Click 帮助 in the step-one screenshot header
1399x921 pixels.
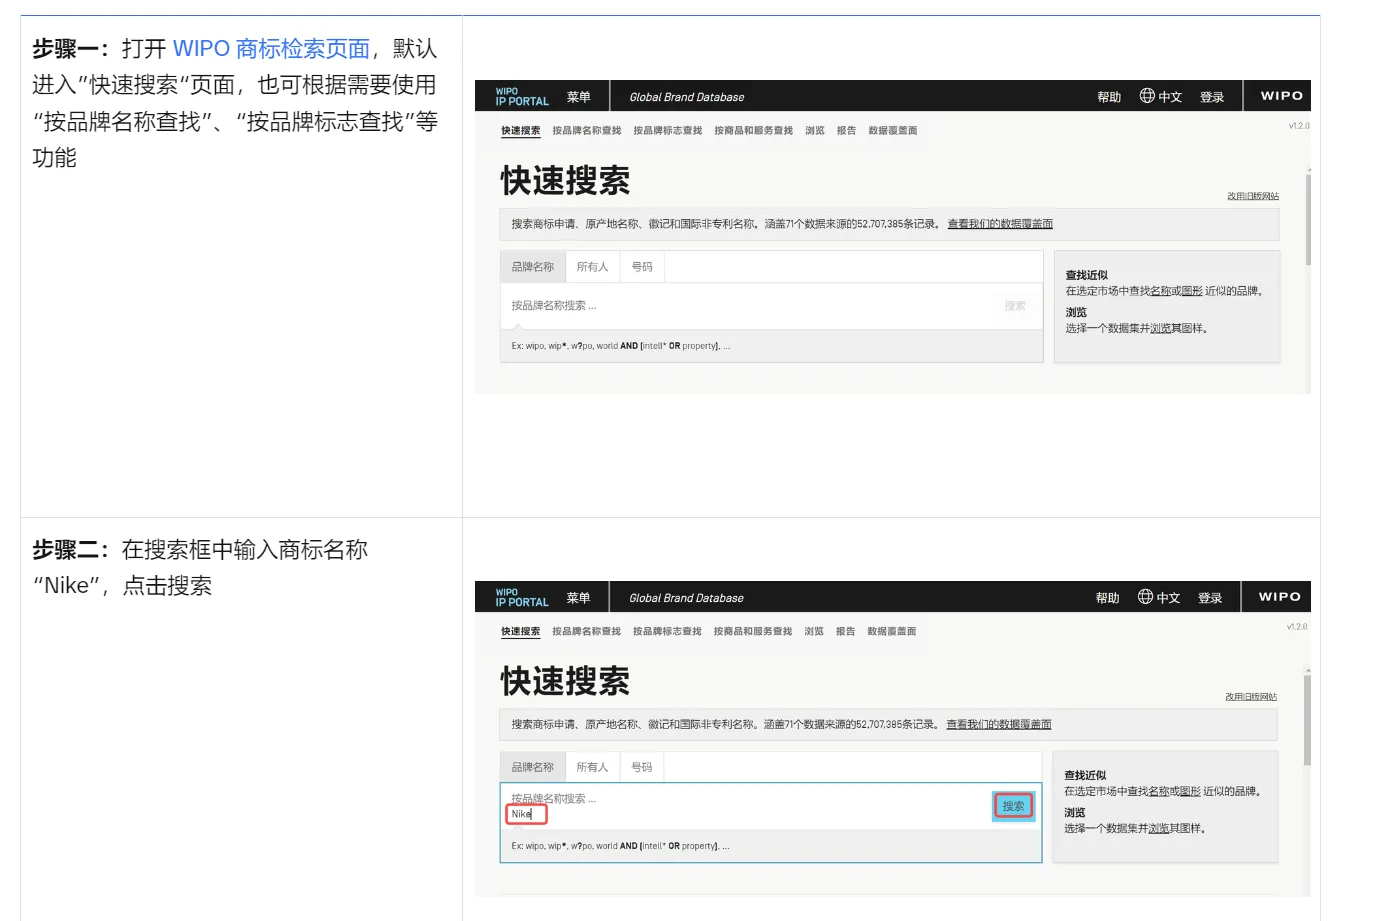click(x=1109, y=97)
